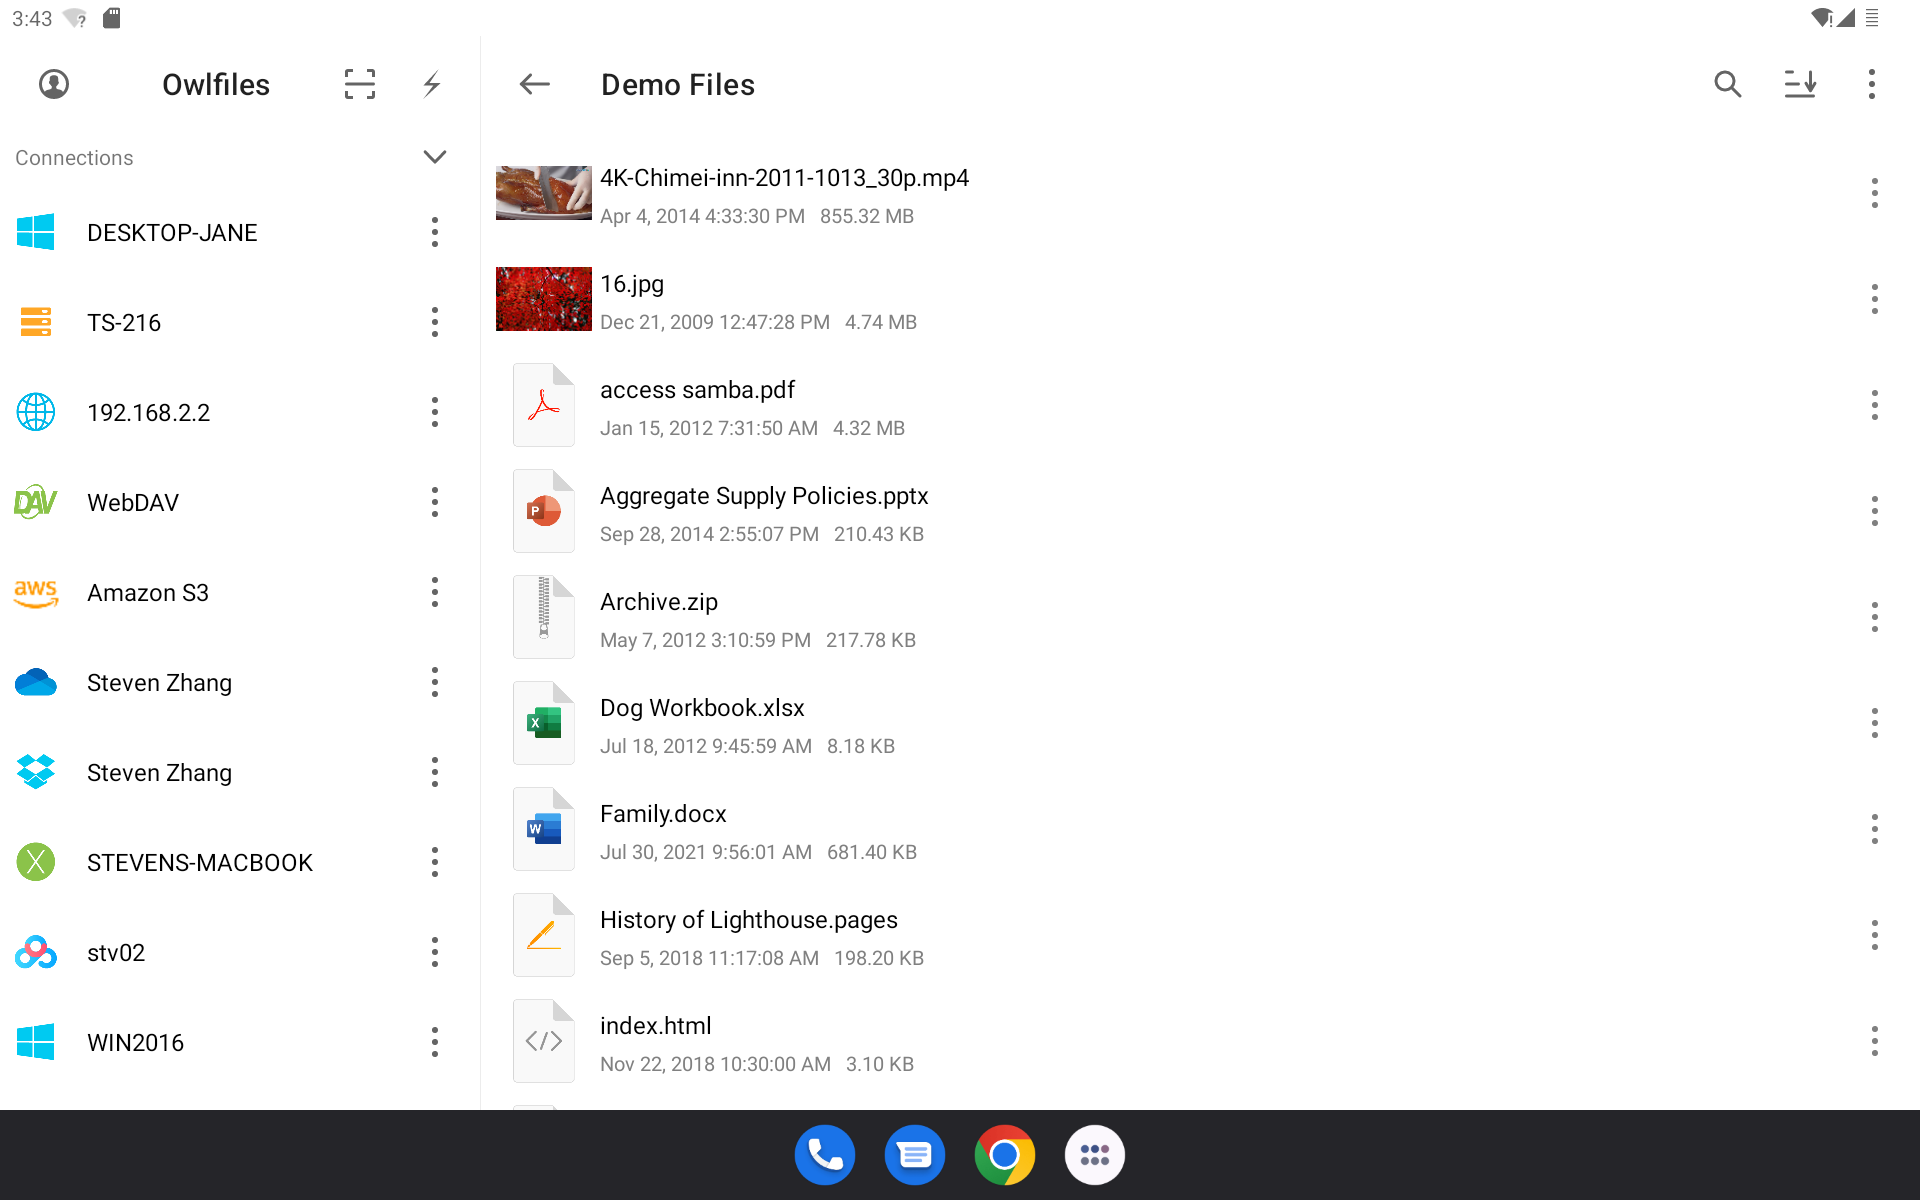This screenshot has height=1200, width=1920.
Task: Show options menu for WebDAV
Action: [x=435, y=502]
